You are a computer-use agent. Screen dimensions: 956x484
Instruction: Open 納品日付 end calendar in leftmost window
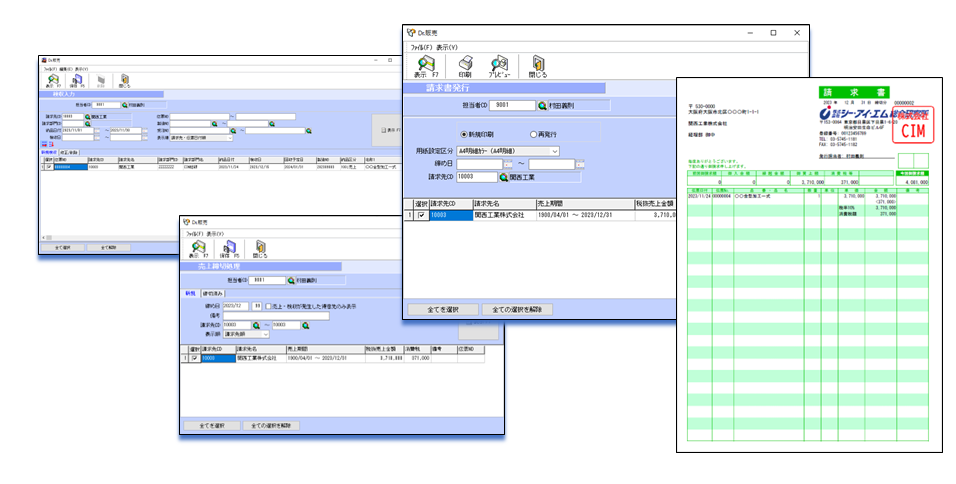pyautogui.click(x=145, y=130)
